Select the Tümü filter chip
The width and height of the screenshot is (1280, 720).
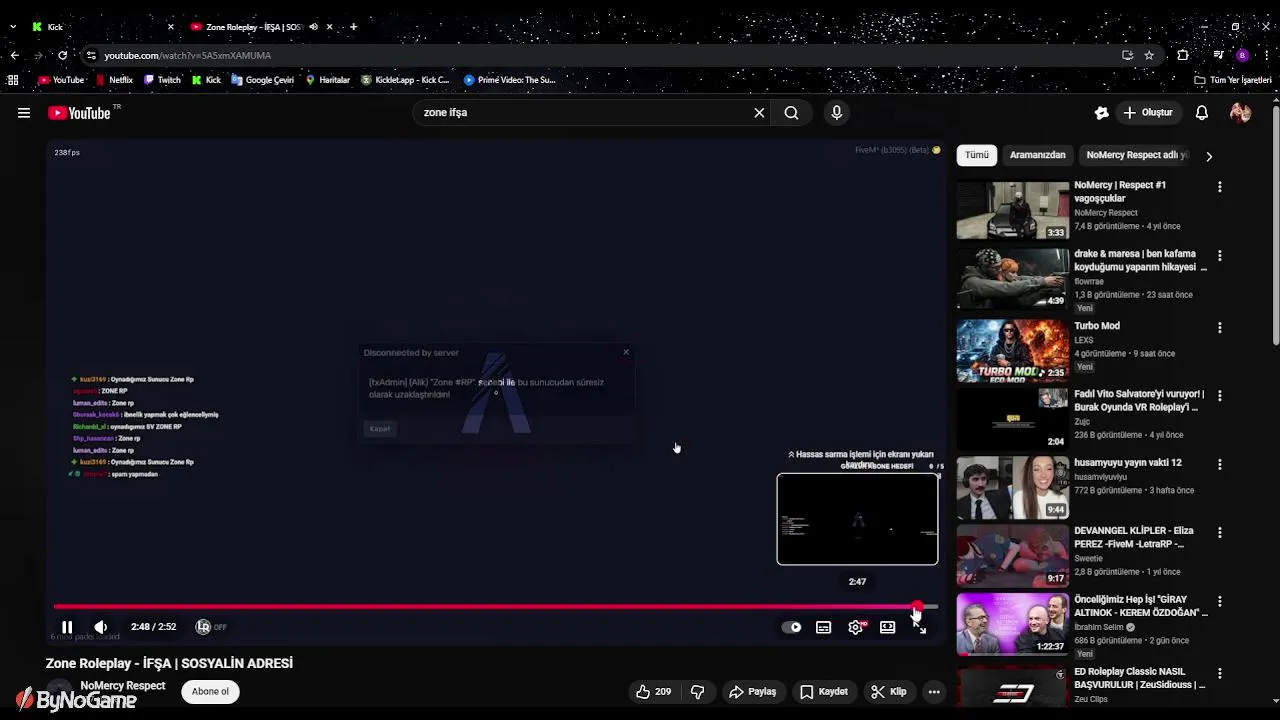[x=977, y=155]
